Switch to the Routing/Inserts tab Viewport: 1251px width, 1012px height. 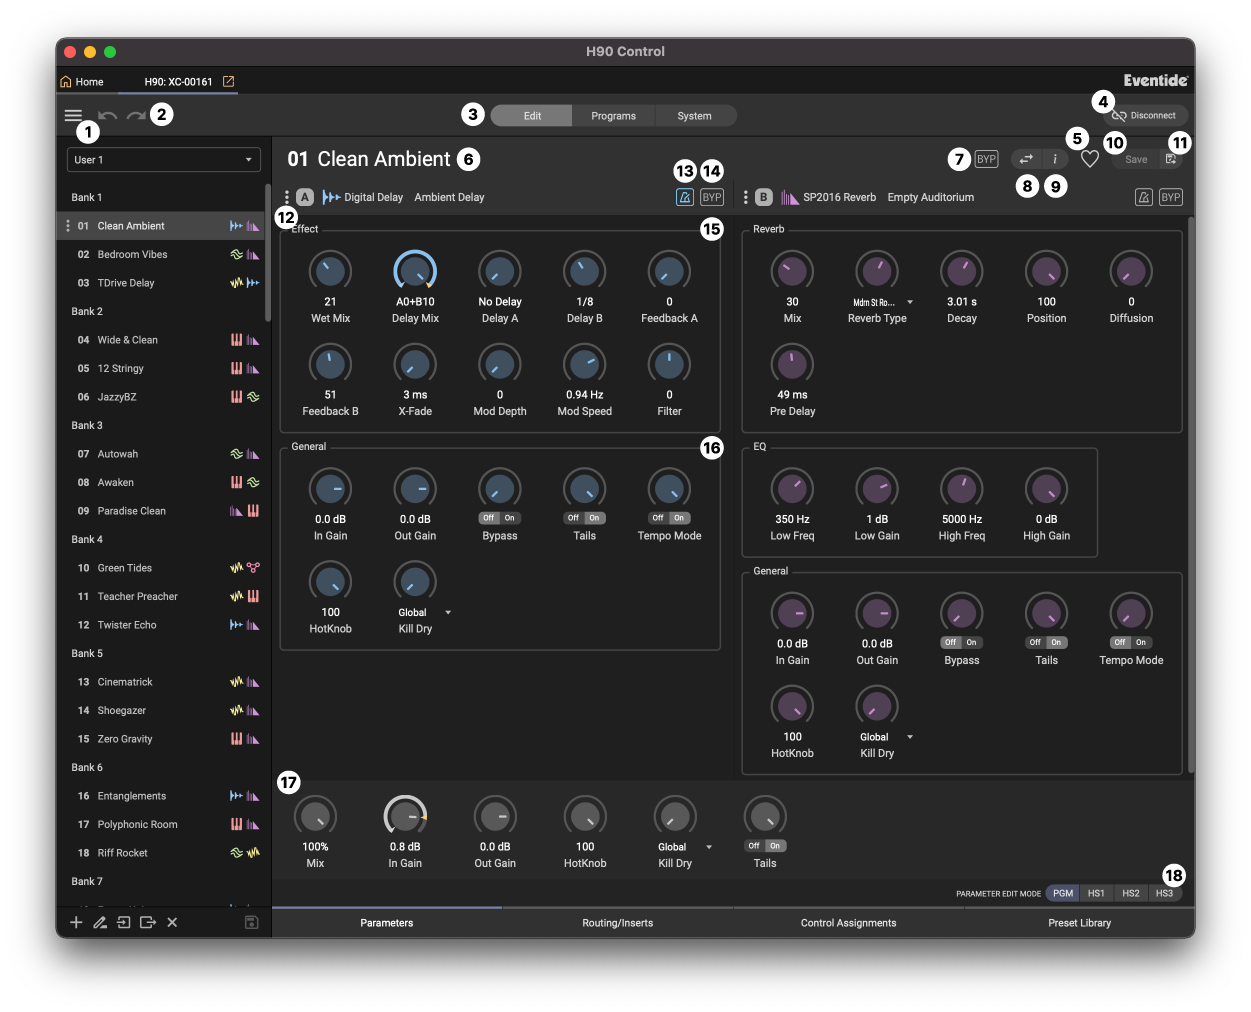coord(617,923)
